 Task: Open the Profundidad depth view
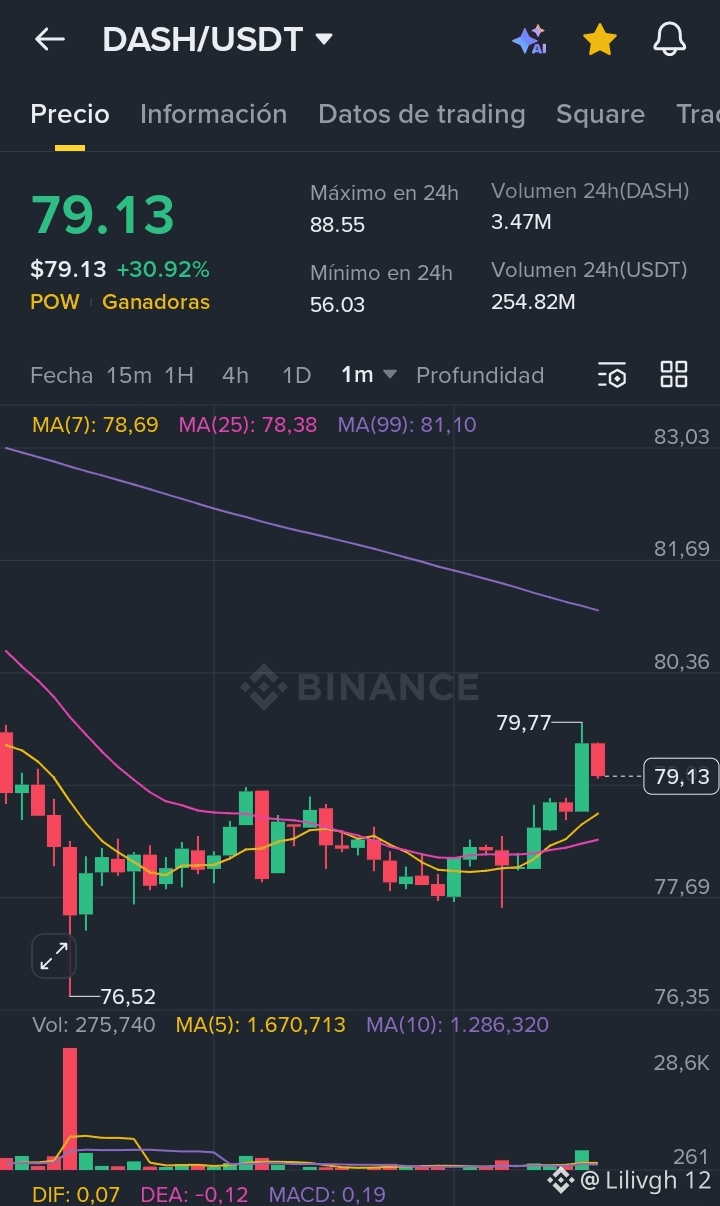coord(480,375)
